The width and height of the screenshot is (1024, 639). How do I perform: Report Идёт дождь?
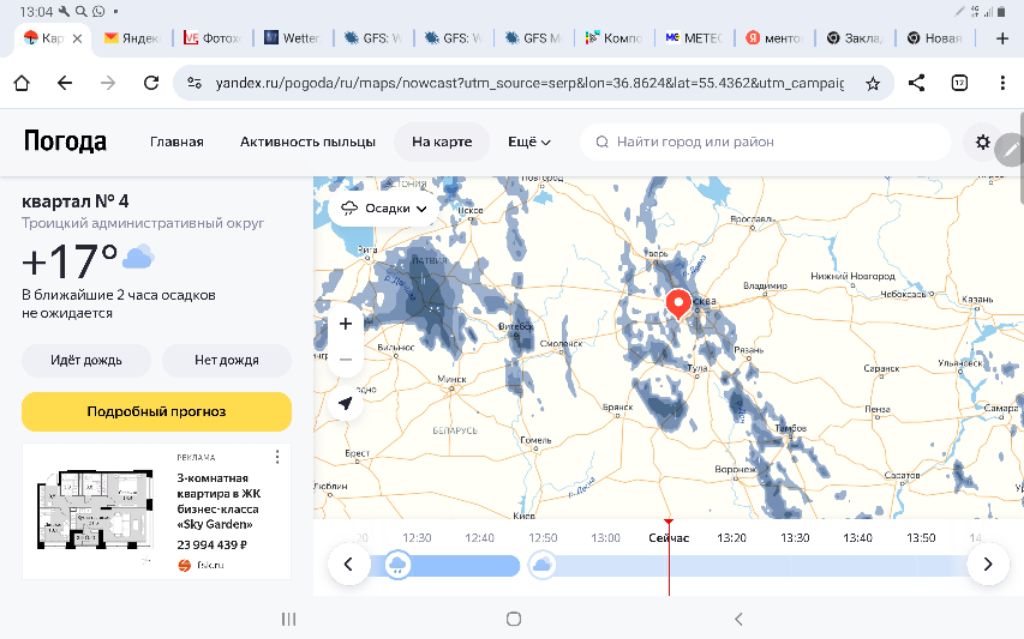(86, 360)
